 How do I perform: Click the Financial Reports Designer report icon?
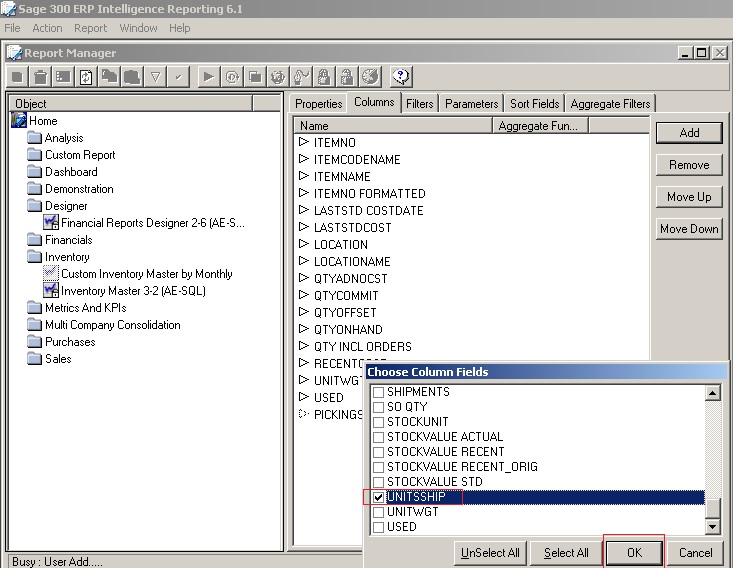coord(50,223)
